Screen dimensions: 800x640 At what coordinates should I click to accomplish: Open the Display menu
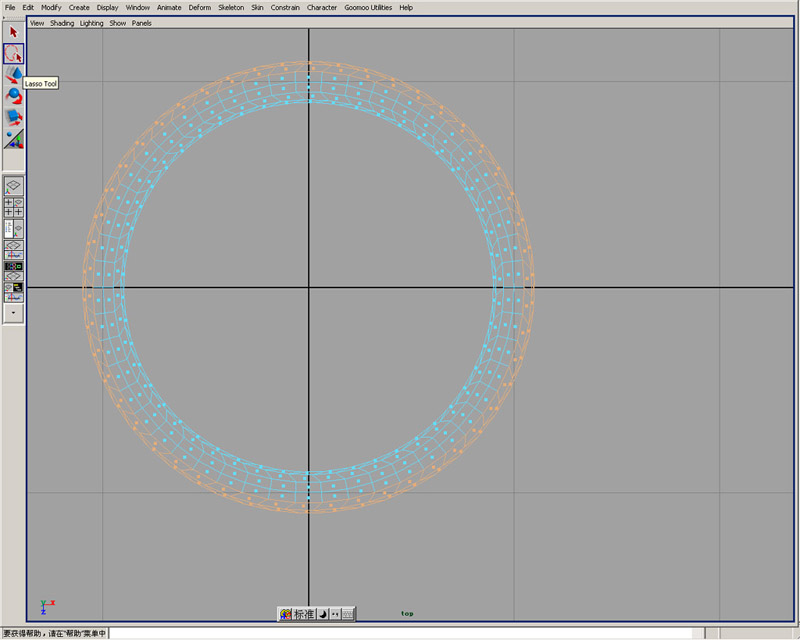[x=108, y=8]
